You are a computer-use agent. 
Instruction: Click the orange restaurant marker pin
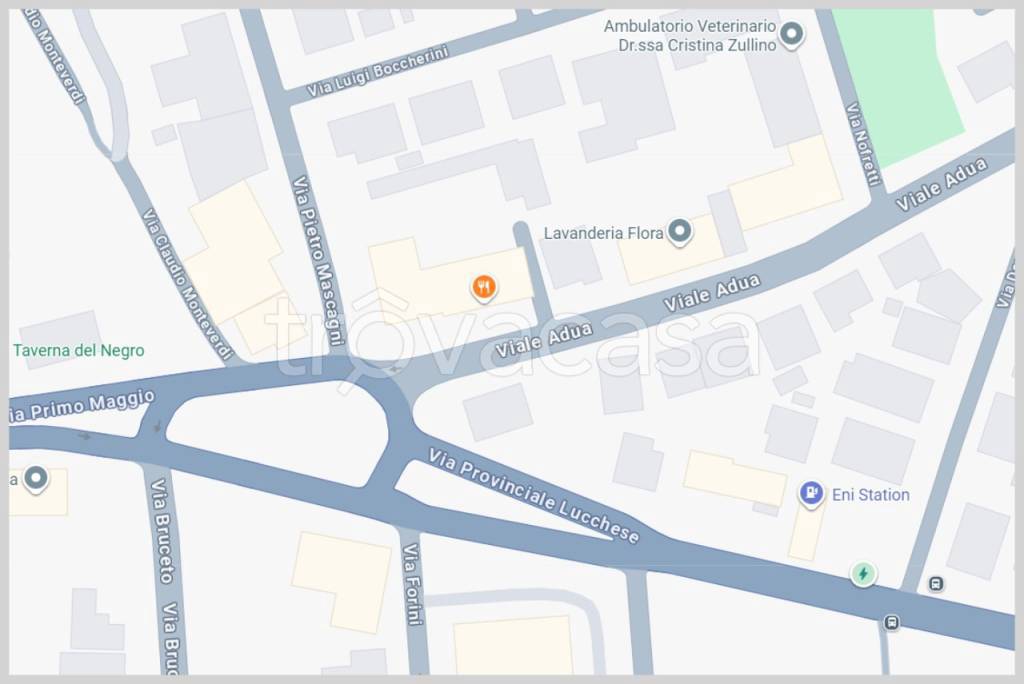coord(484,288)
